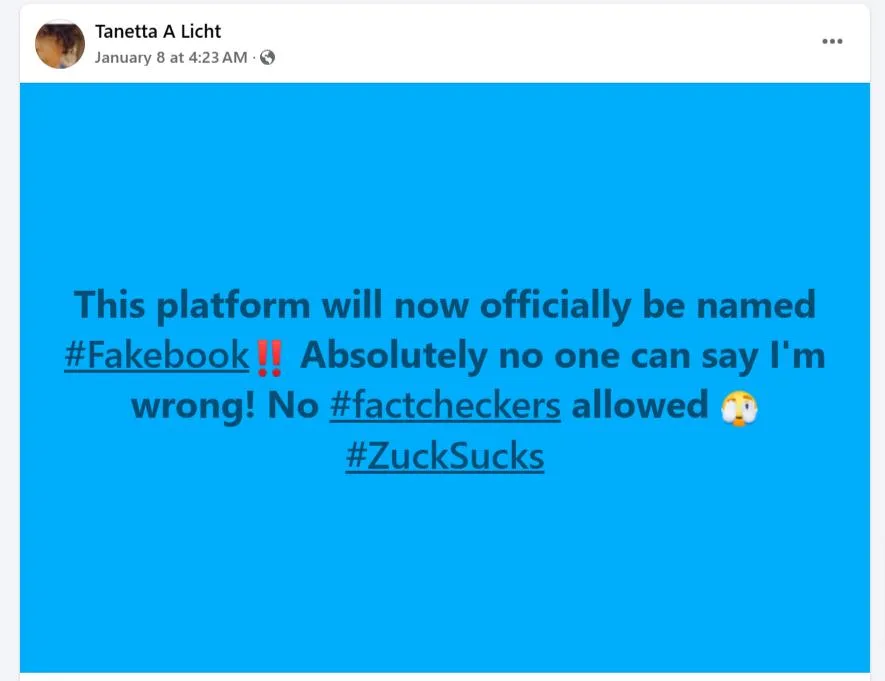Viewport: 885px width, 681px height.
Task: Click the word "allowed" in the post
Action: click(640, 406)
